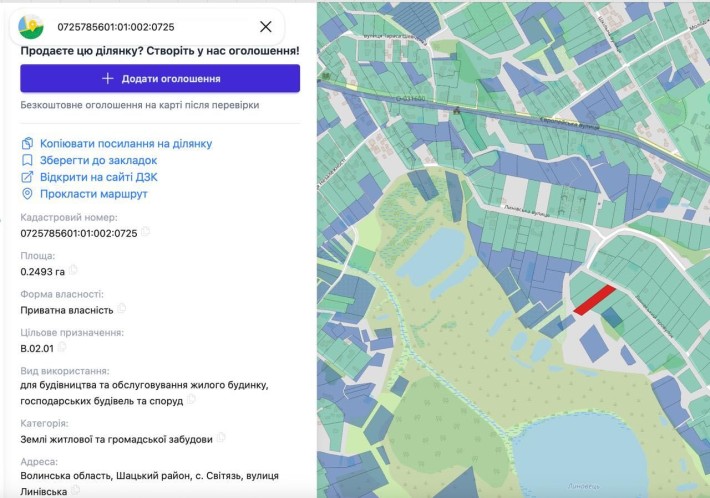The height and width of the screenshot is (498, 710).
Task: Close the parcel info panel
Action: click(266, 27)
